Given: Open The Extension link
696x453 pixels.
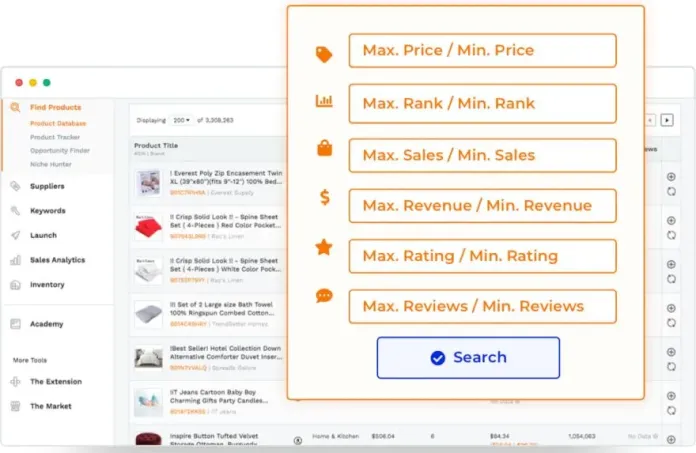Looking at the screenshot, I should coord(56,382).
